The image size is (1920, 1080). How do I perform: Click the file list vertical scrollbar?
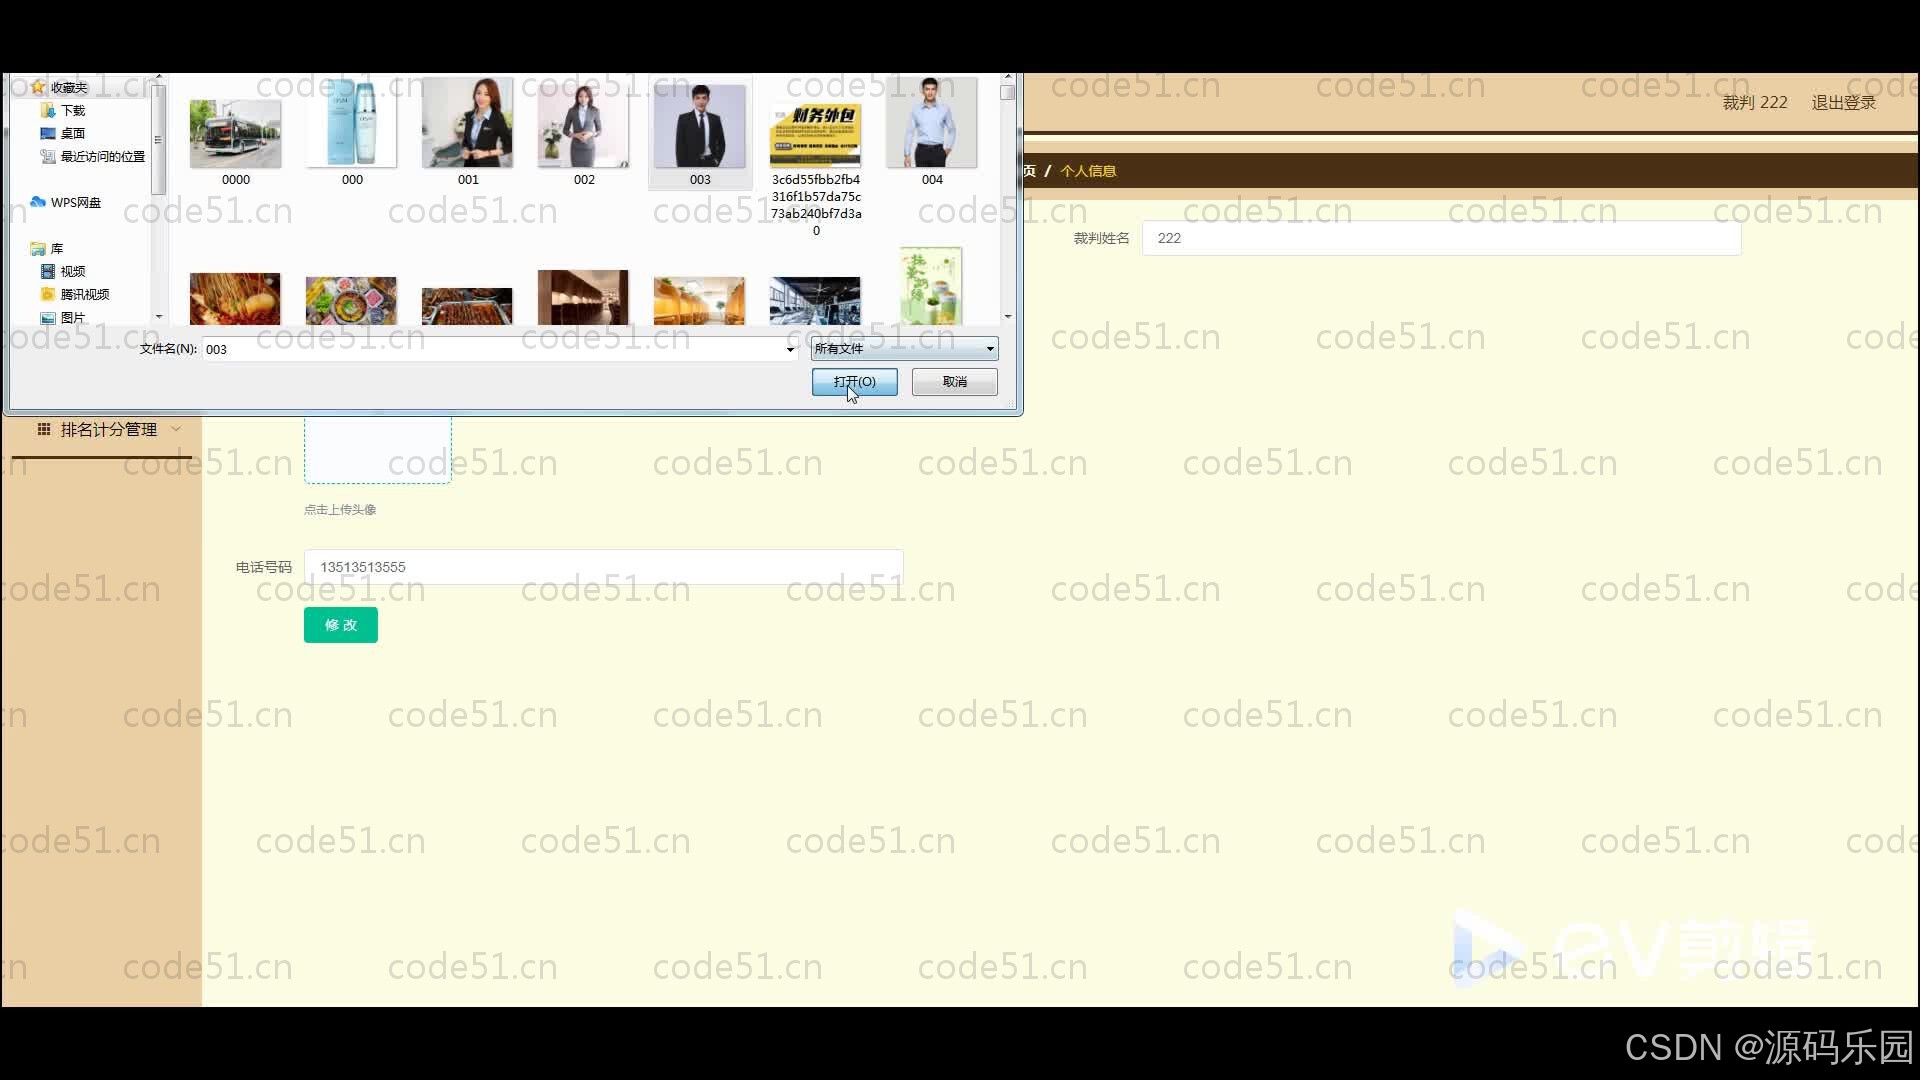click(x=1008, y=93)
